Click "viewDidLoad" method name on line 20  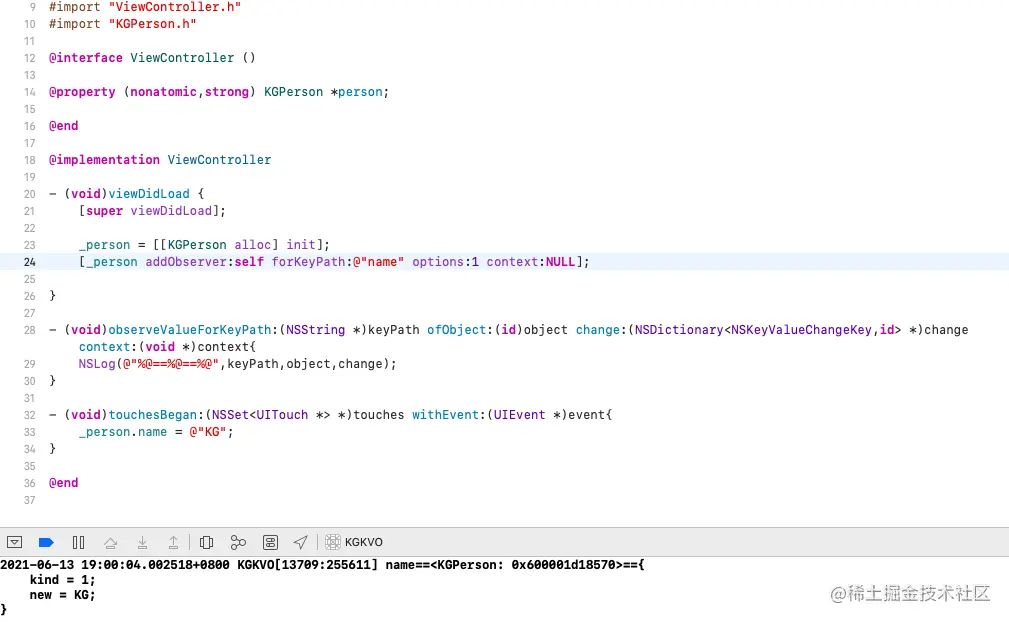(149, 194)
